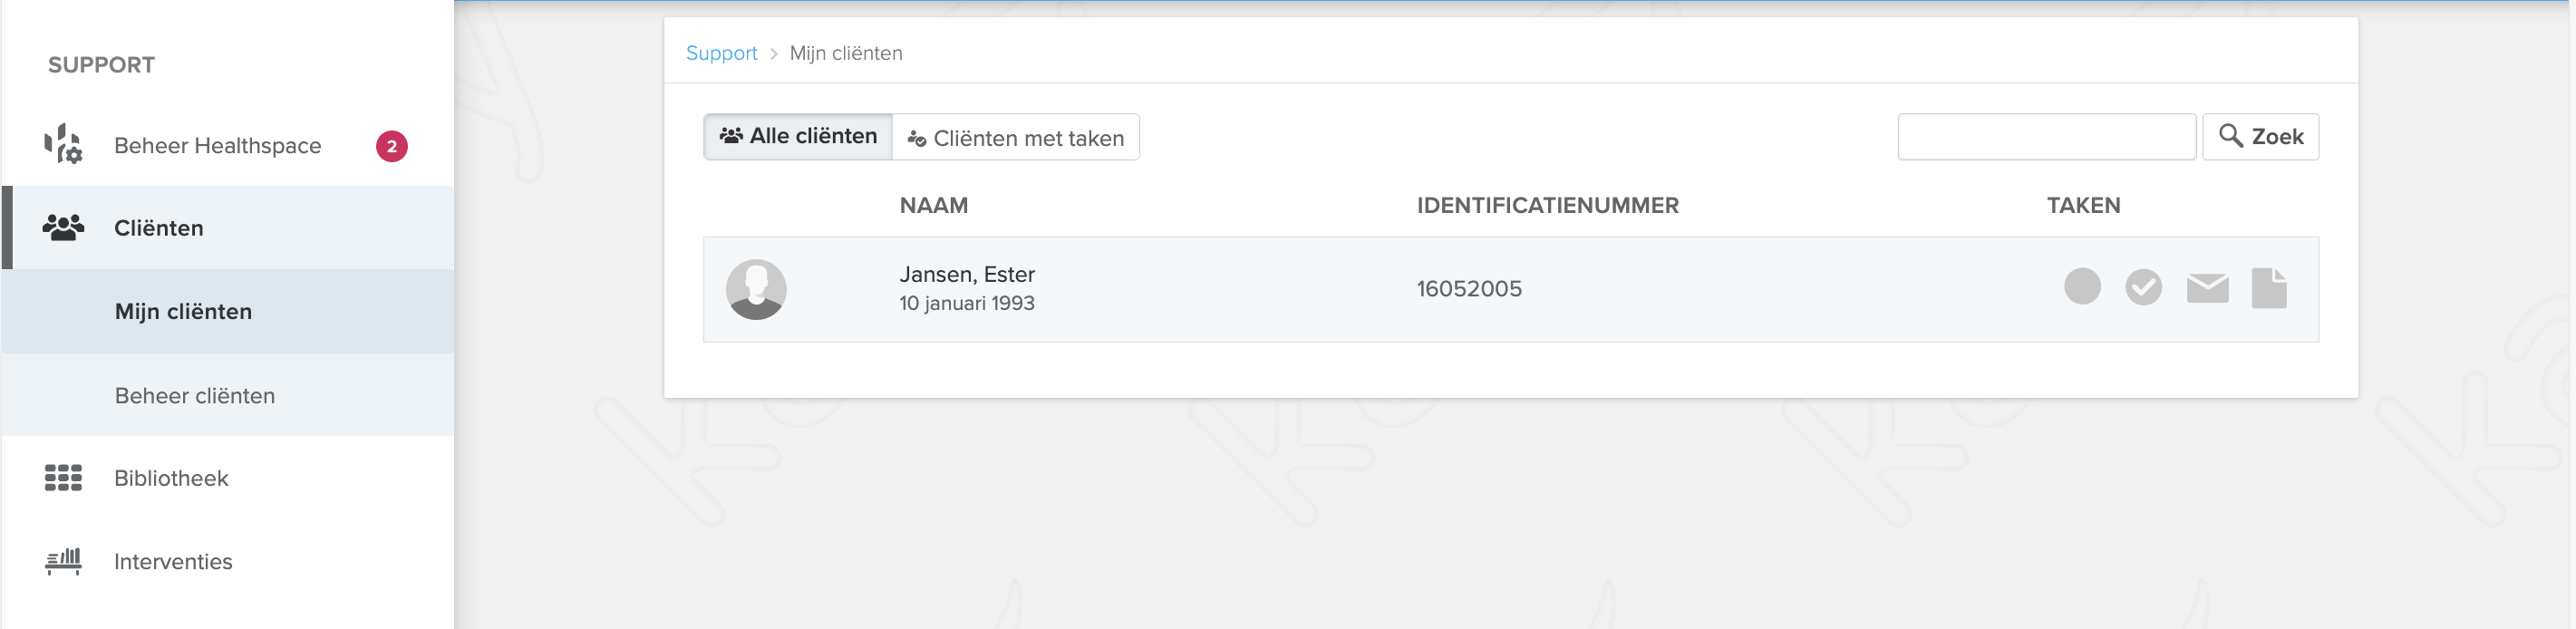Screen dimensions: 2576x629
Task: Click the client search input field
Action: (x=2046, y=137)
